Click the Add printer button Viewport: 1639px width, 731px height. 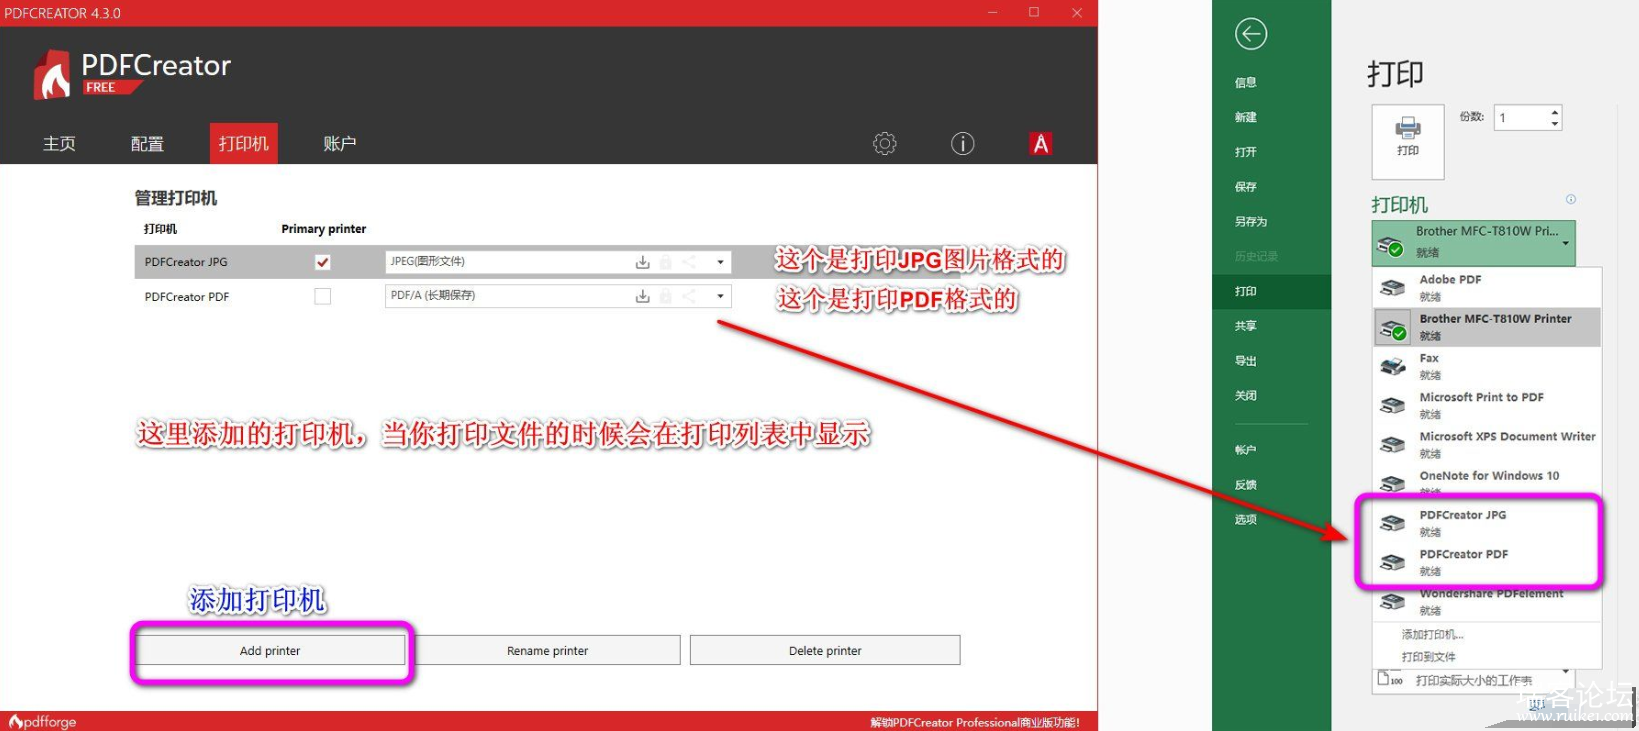(x=270, y=651)
